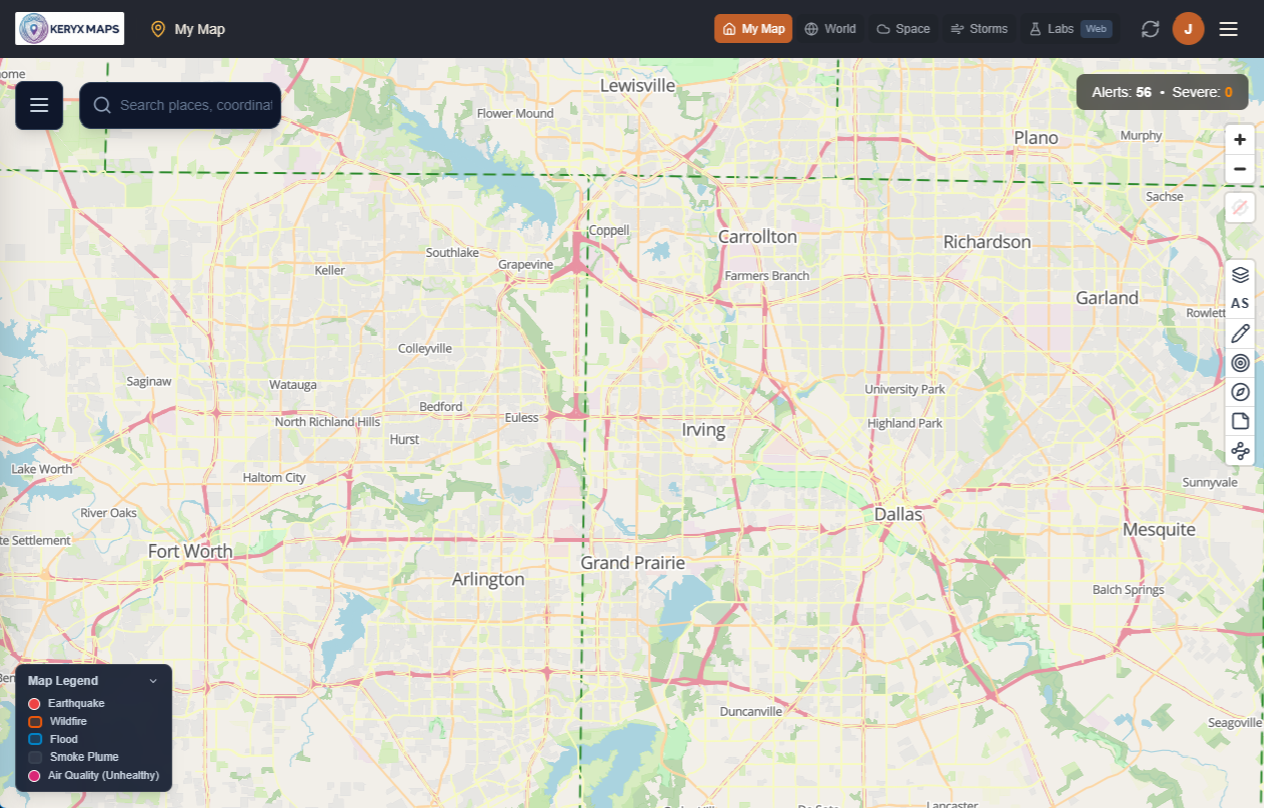The height and width of the screenshot is (808, 1264).
Task: Toggle the Earthquake legend swatch
Action: coord(34,704)
